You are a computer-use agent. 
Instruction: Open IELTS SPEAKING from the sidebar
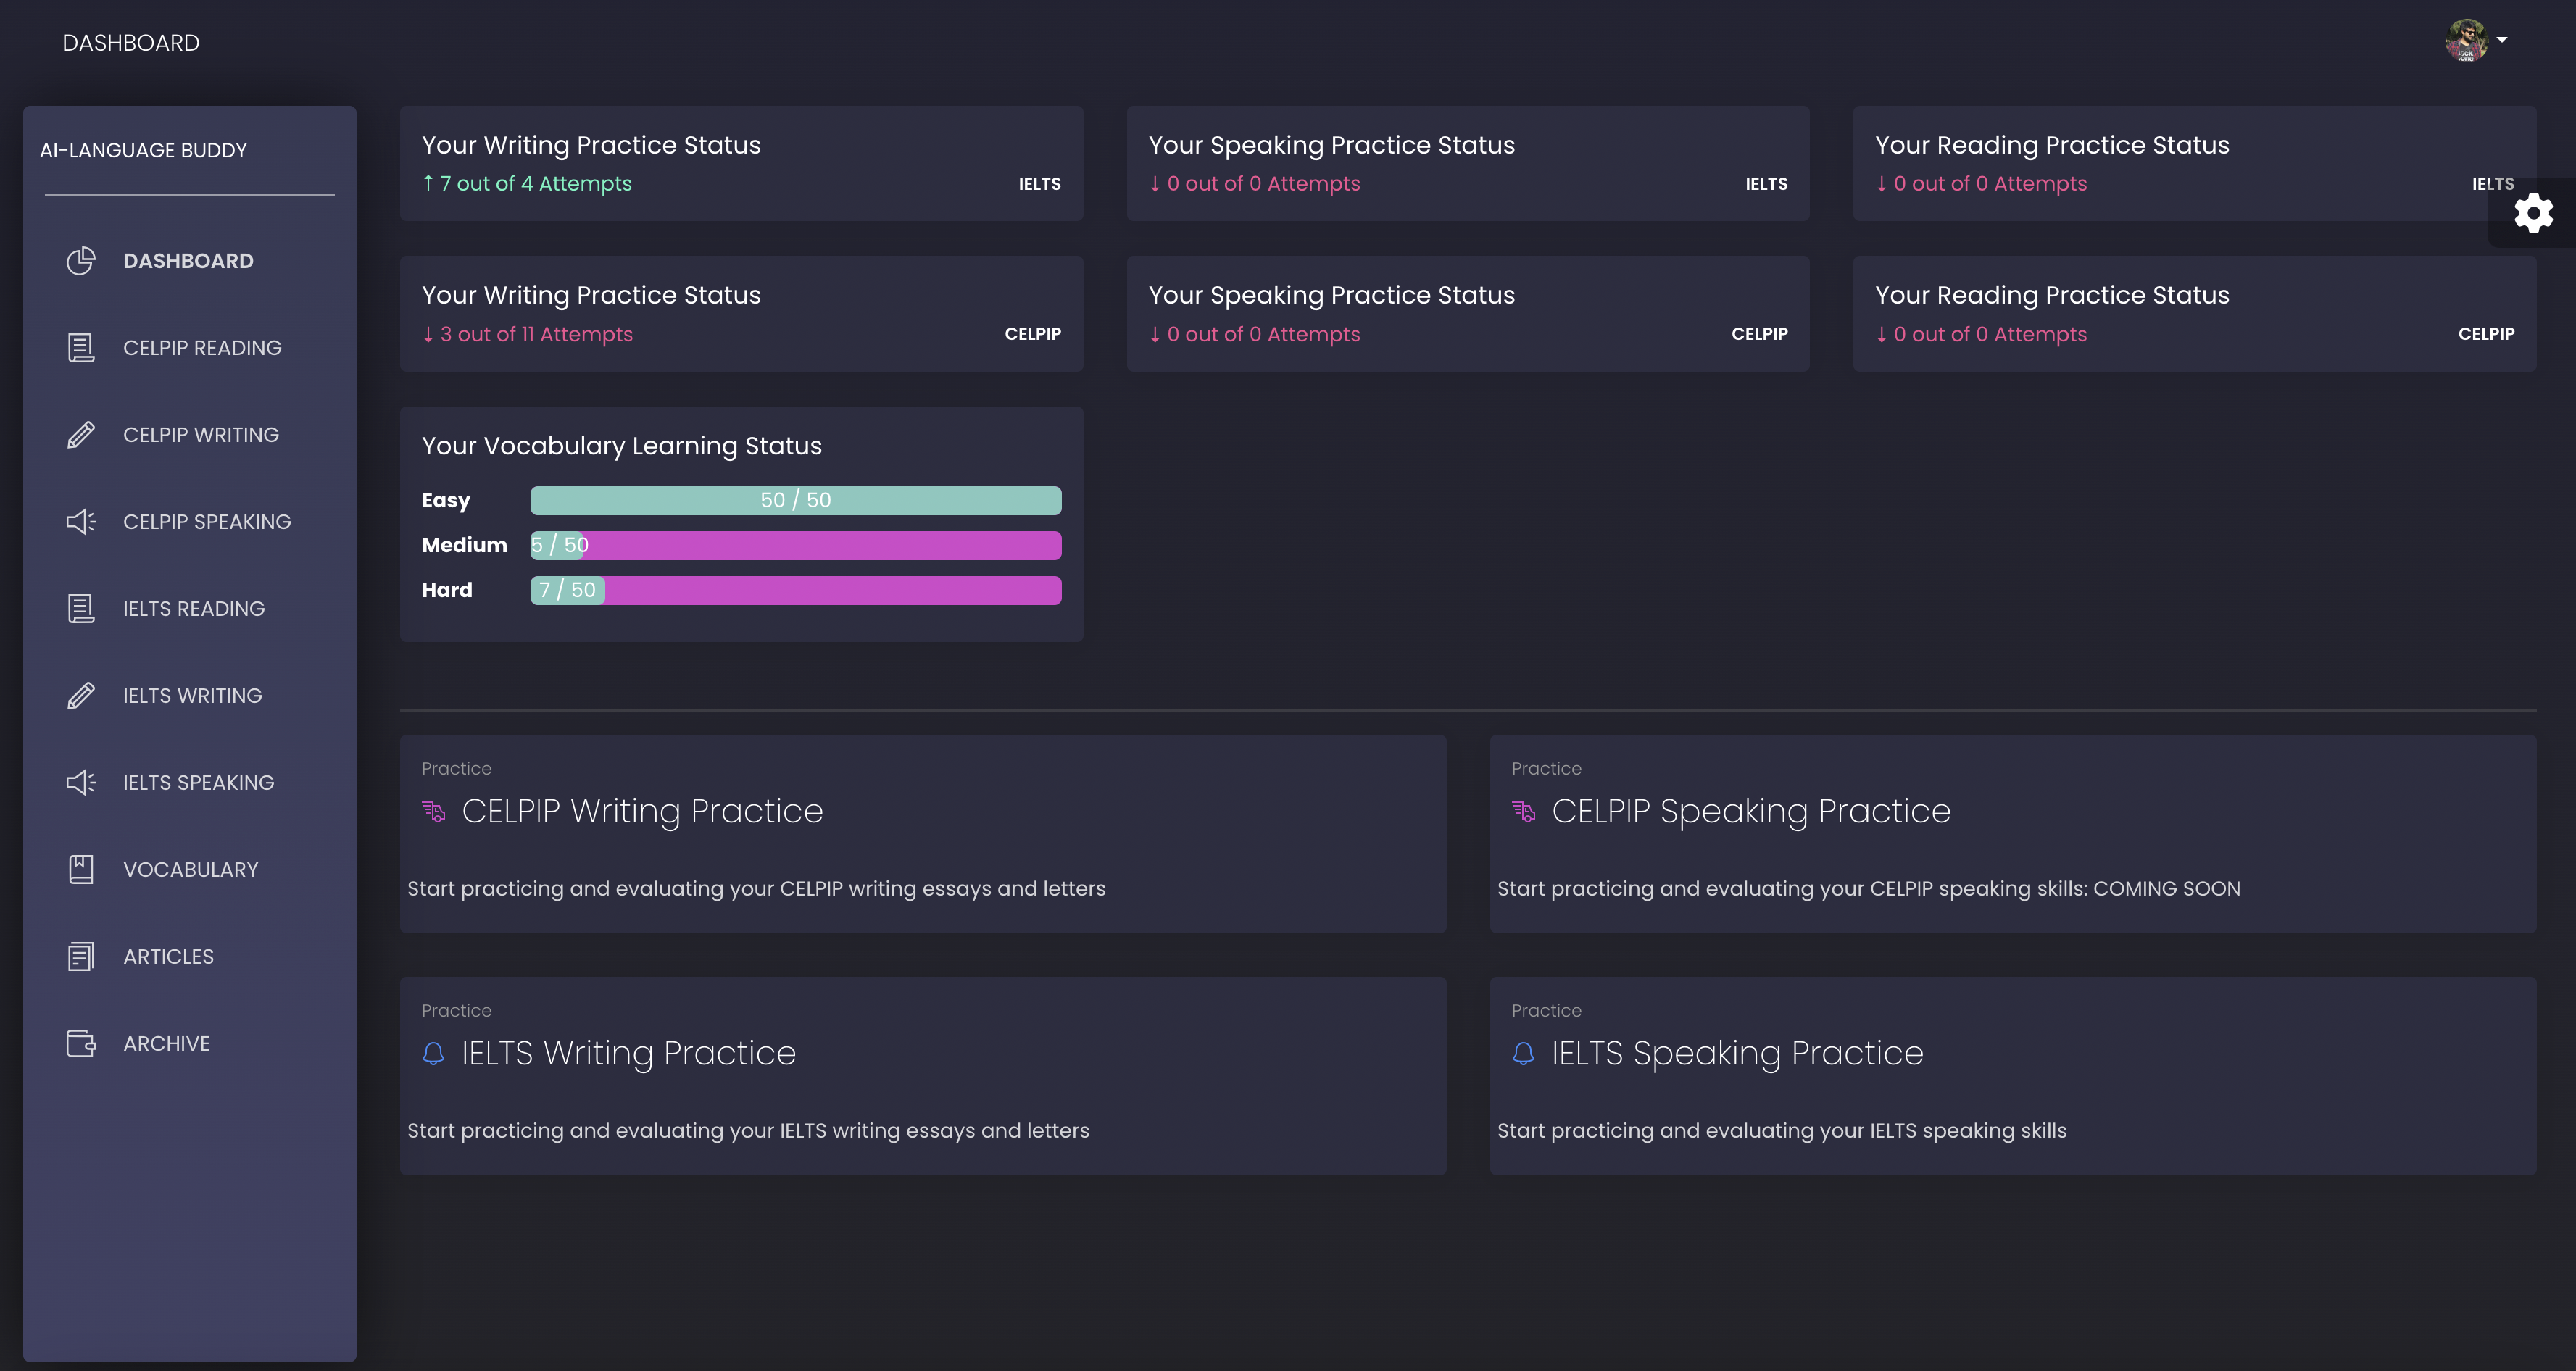click(199, 783)
